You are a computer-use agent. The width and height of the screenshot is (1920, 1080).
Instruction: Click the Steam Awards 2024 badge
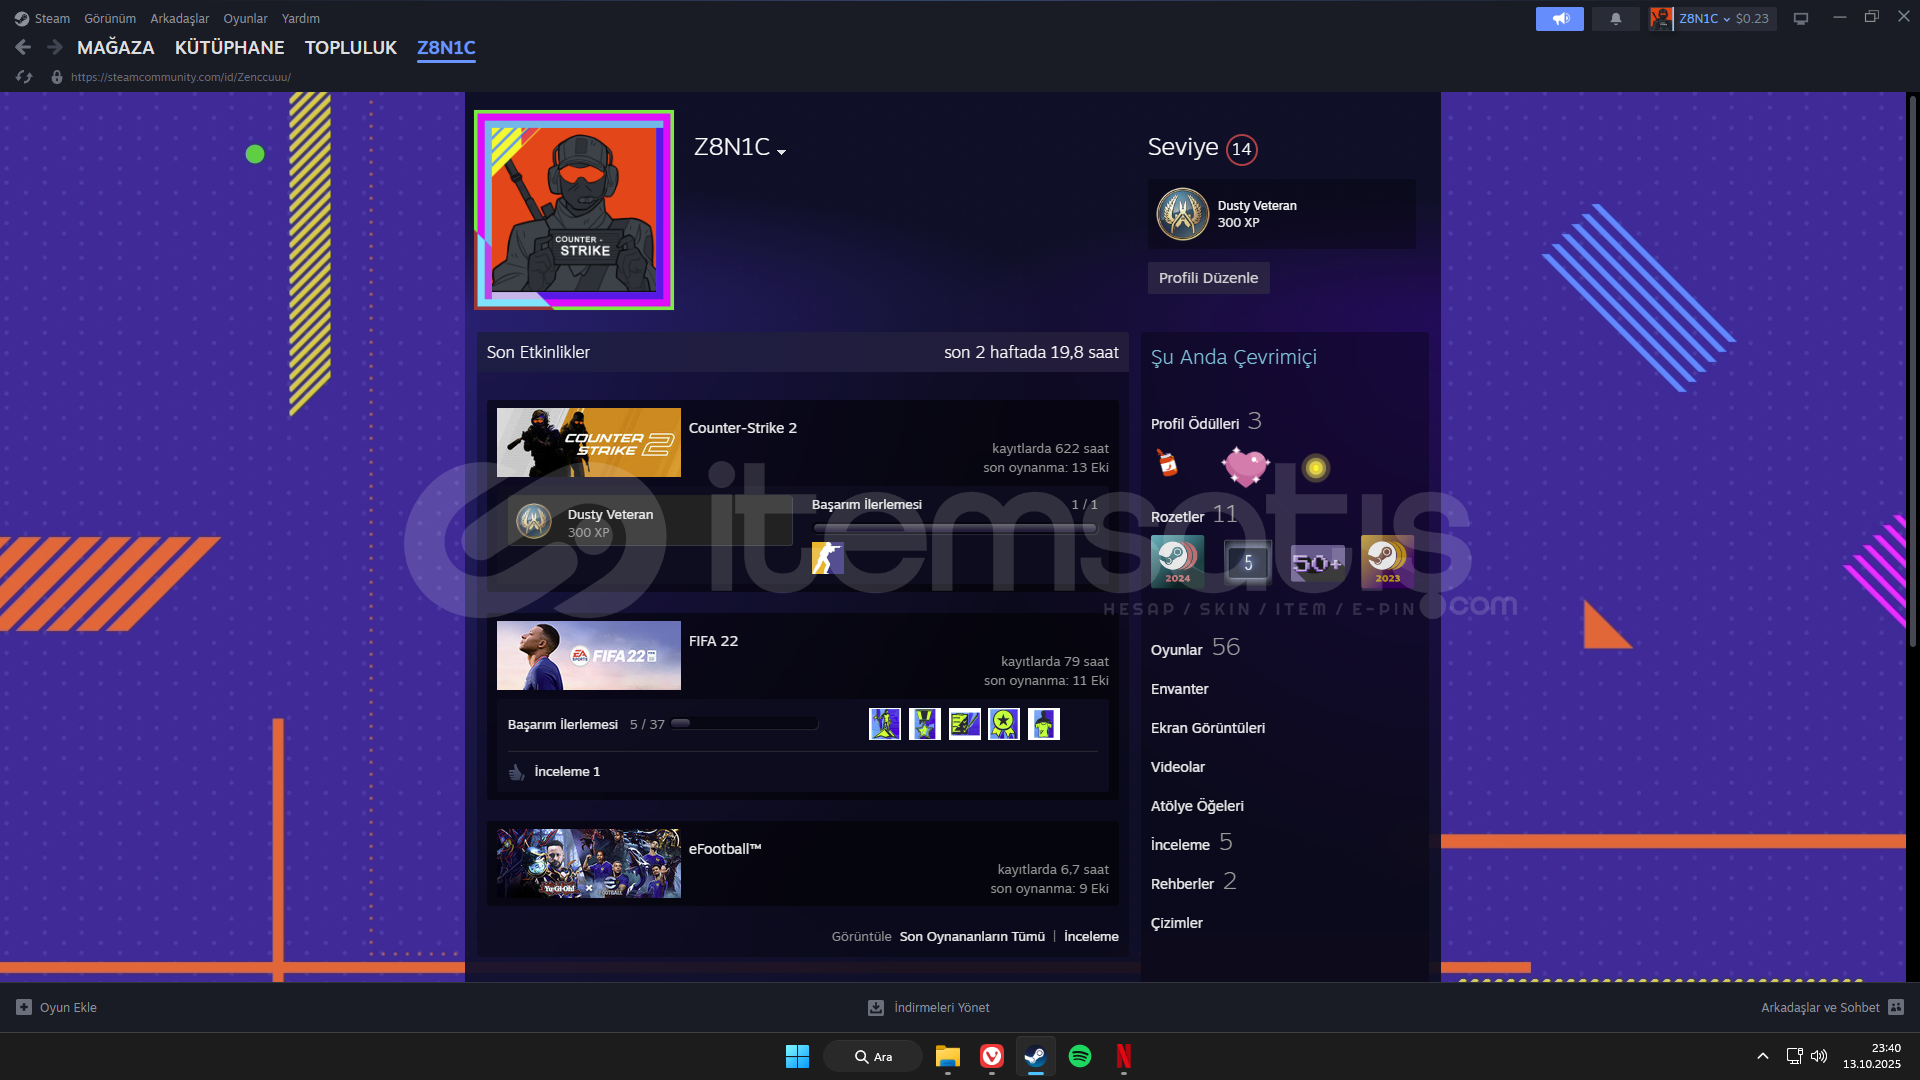pyautogui.click(x=1177, y=561)
